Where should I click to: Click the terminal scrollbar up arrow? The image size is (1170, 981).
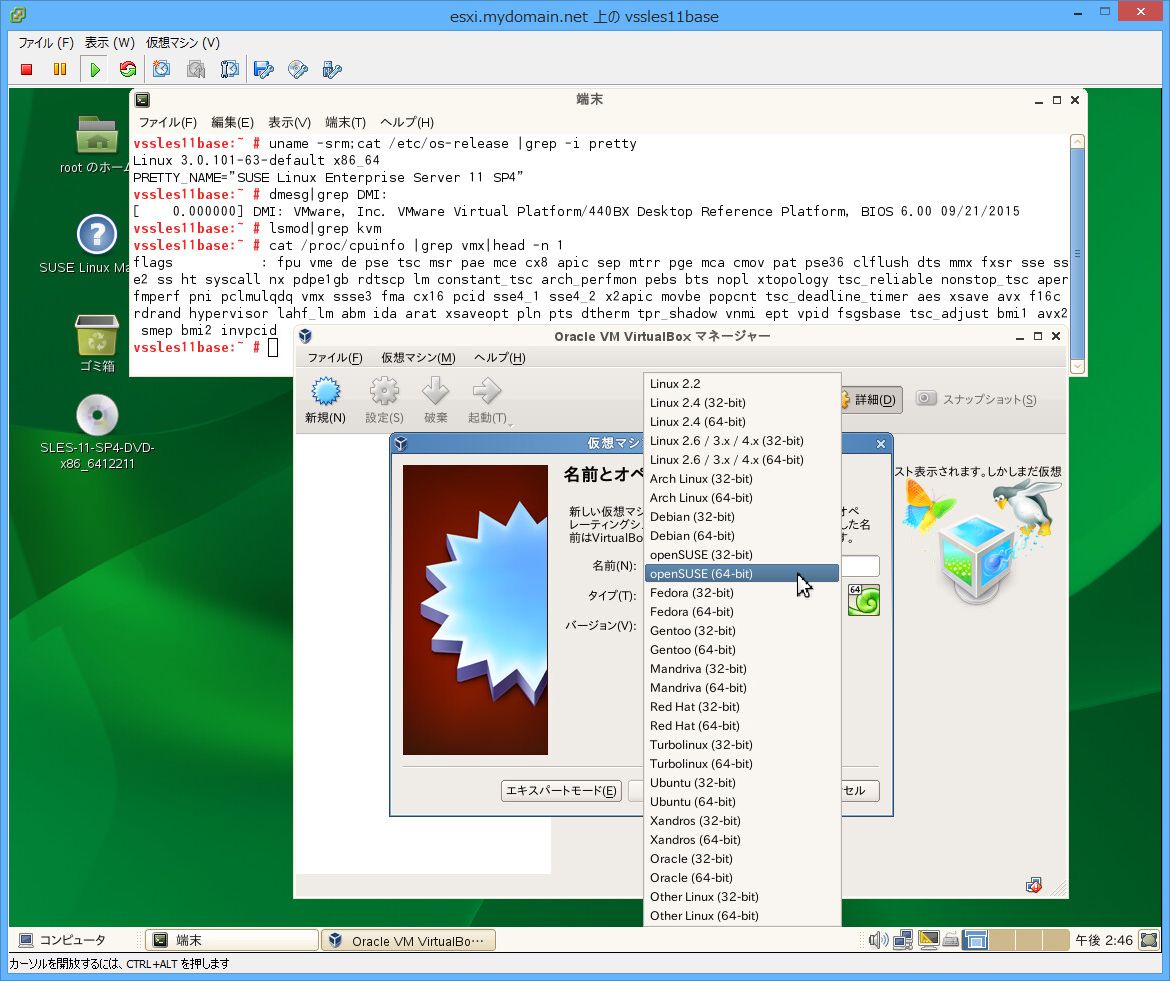click(1077, 142)
